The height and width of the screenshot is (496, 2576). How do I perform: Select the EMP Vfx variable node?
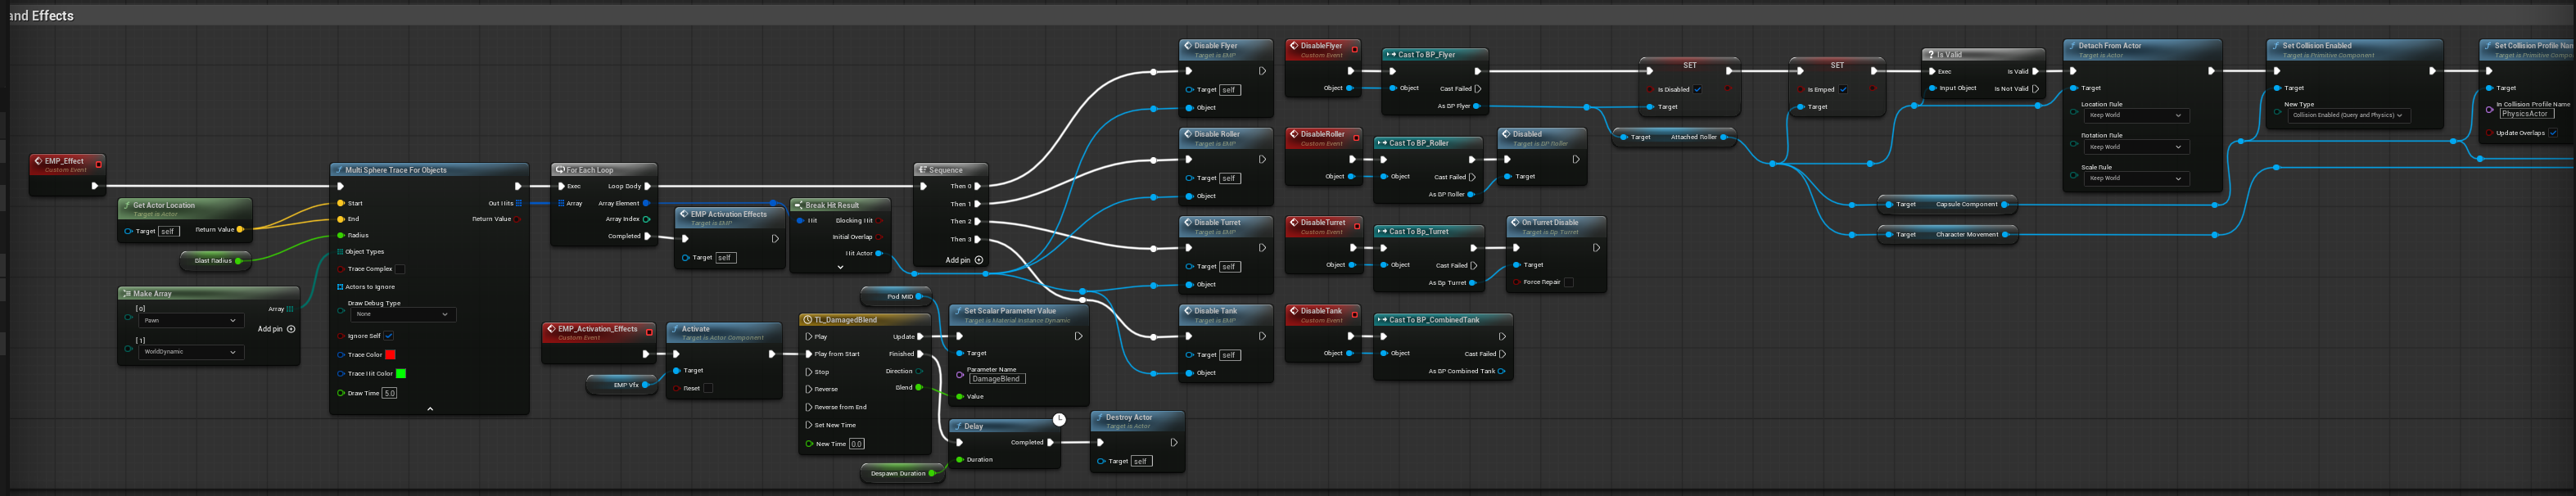(x=622, y=385)
